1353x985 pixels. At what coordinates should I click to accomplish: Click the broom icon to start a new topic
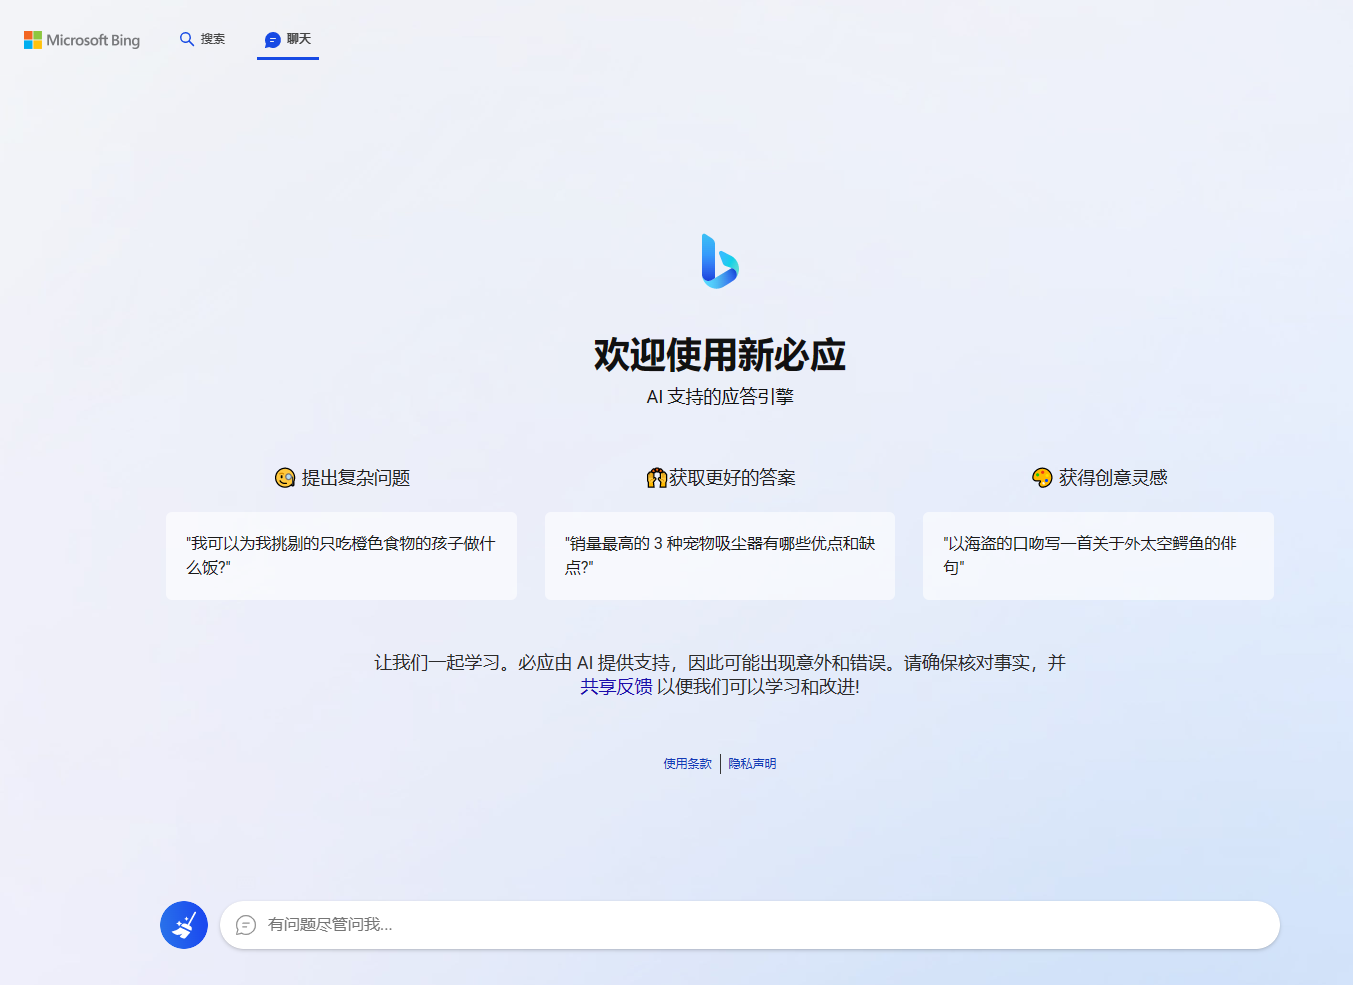point(183,924)
